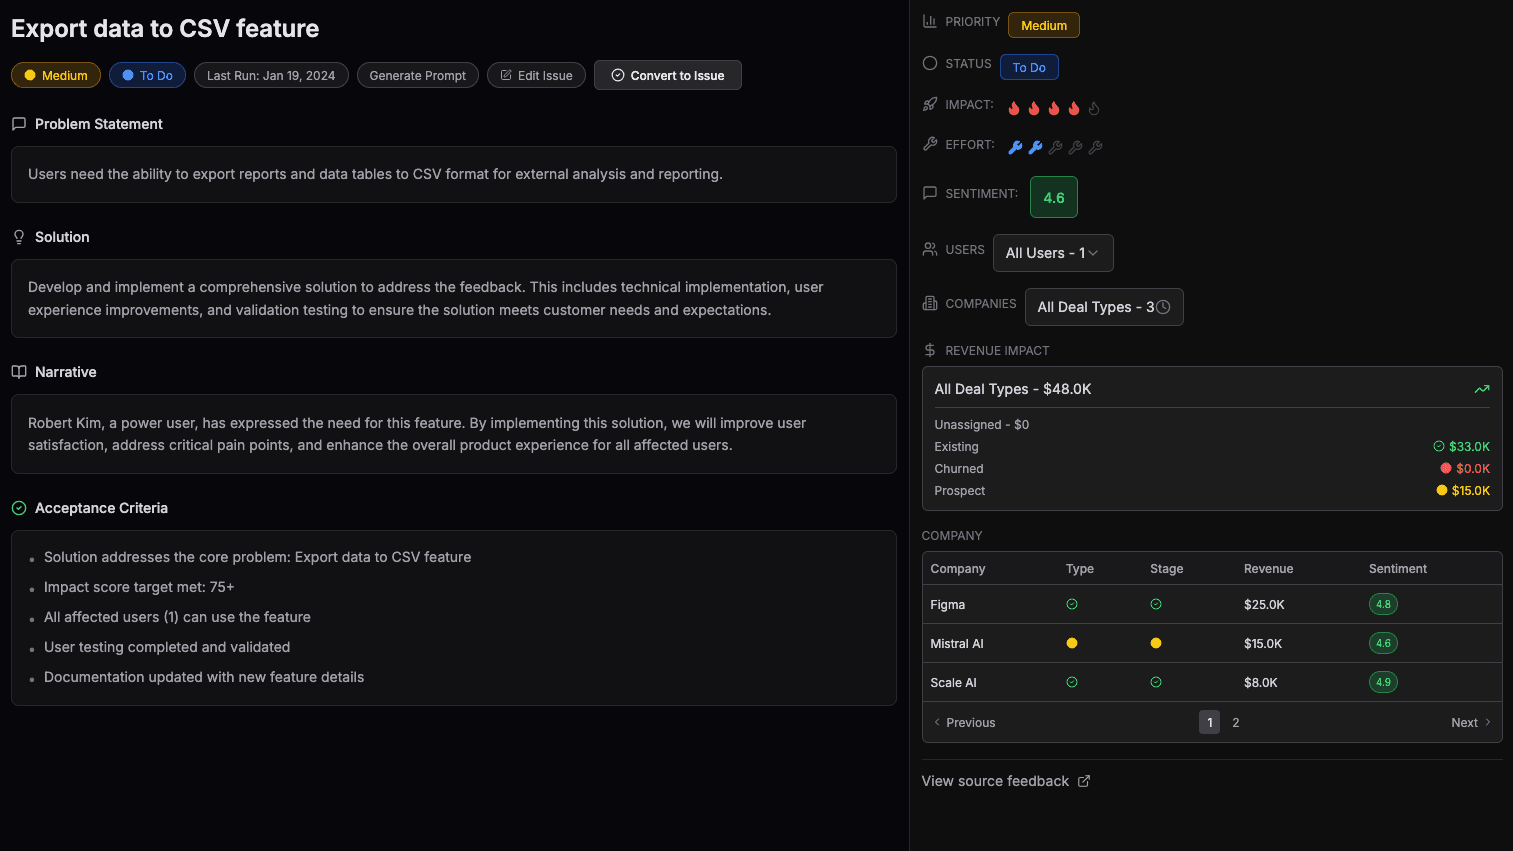
Task: Click the Next pagination control
Action: pyautogui.click(x=1470, y=722)
